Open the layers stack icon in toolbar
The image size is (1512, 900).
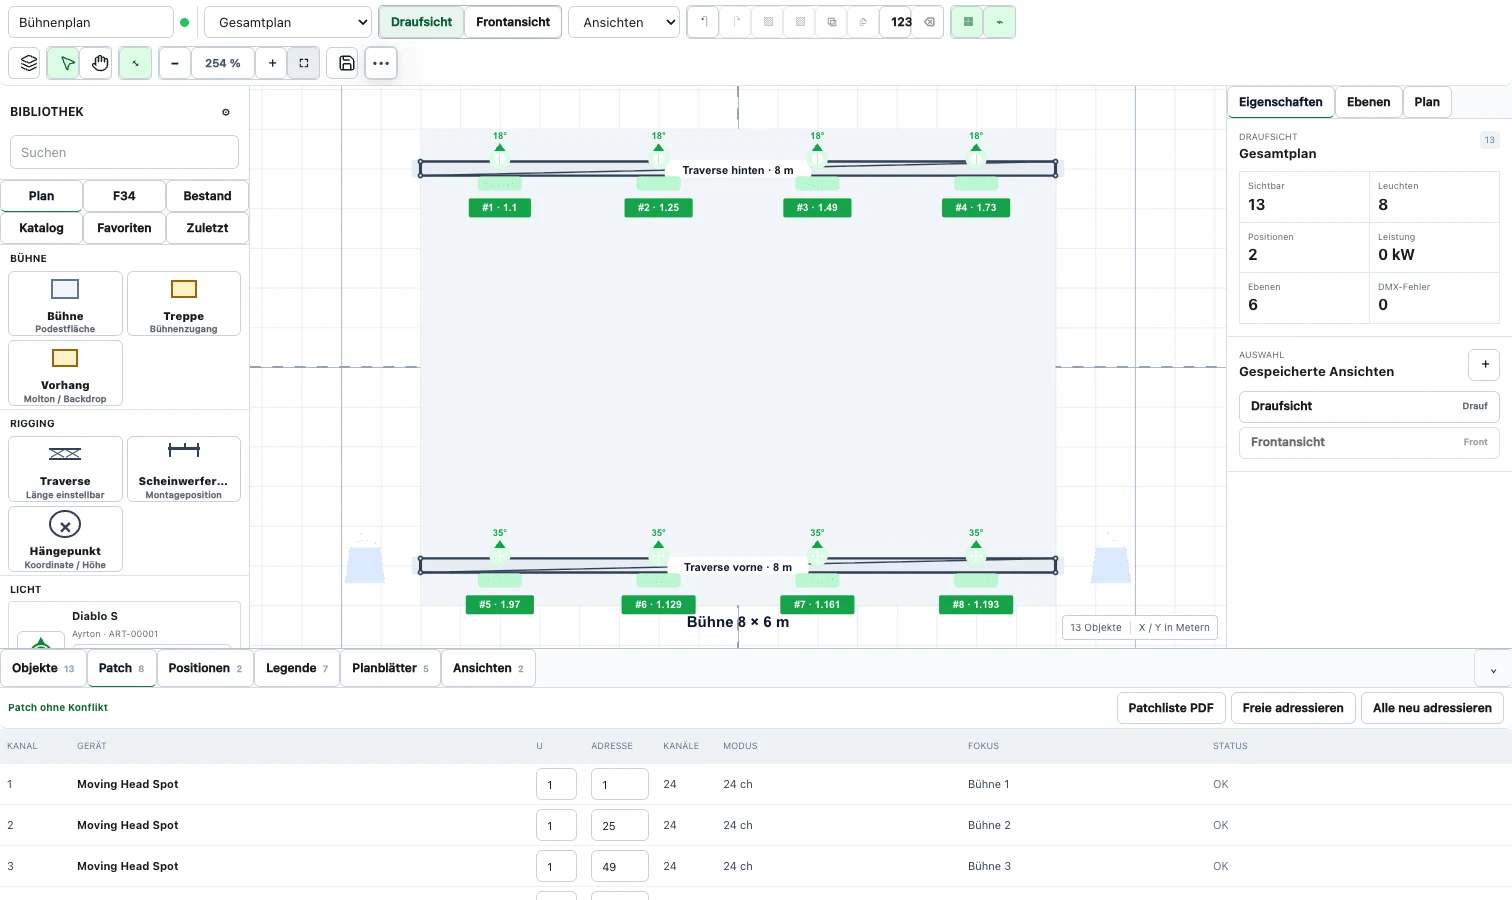pos(29,63)
